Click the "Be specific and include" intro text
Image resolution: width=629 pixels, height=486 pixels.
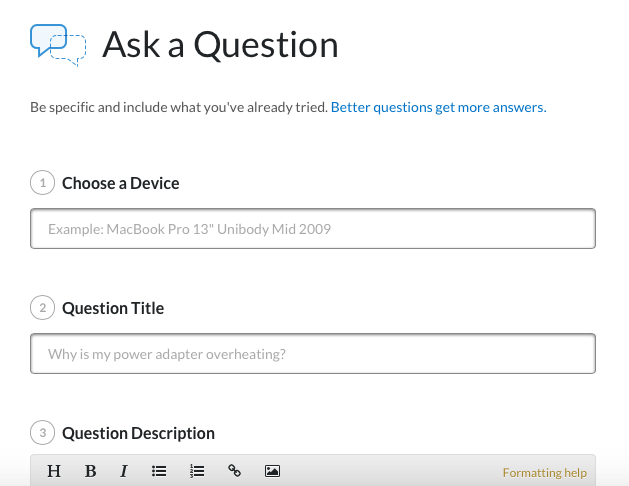click(x=179, y=107)
